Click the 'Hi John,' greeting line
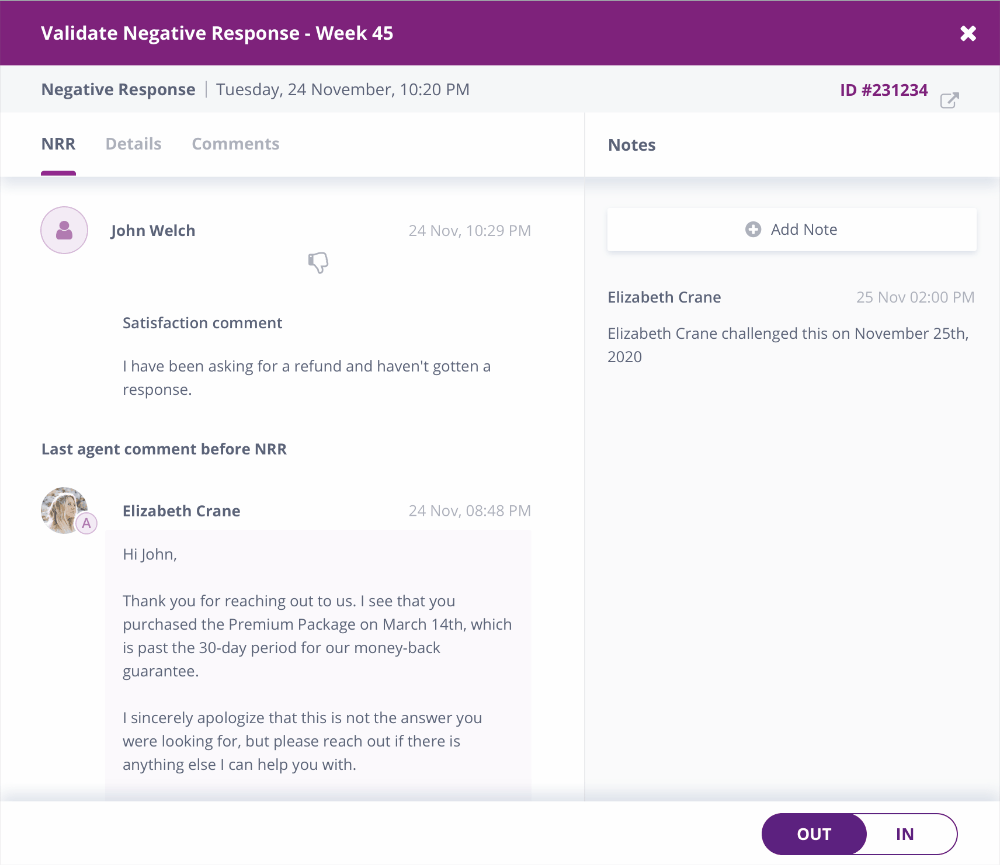 coord(150,554)
